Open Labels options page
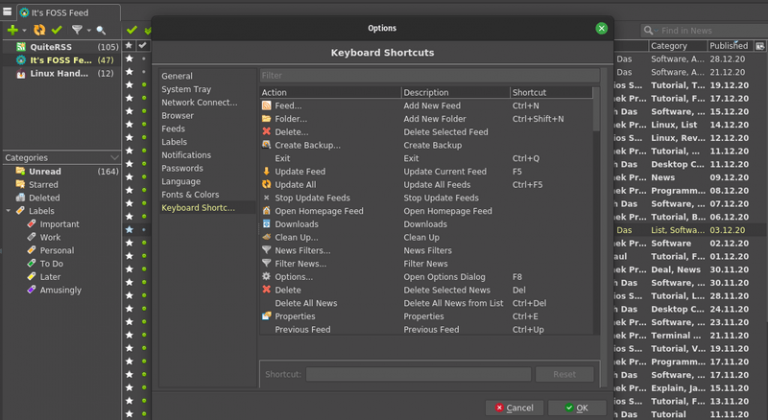Viewport: 768px width, 420px height. point(174,142)
